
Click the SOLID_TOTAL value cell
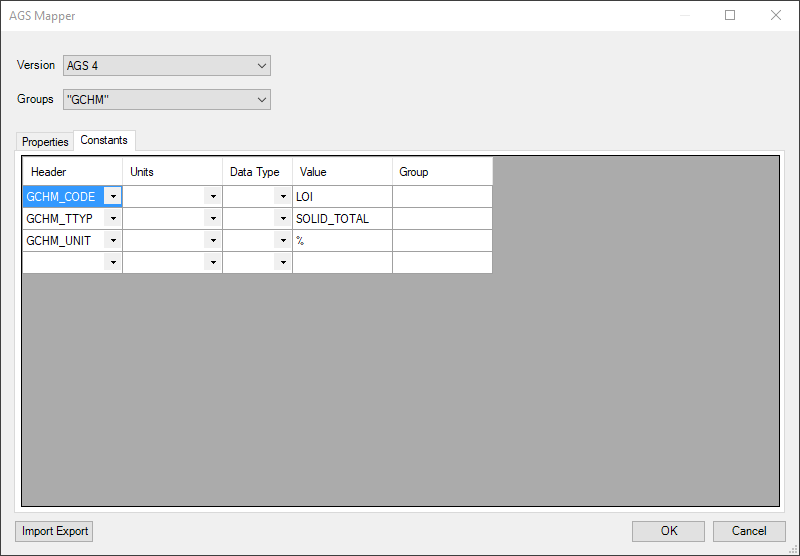tap(342, 218)
